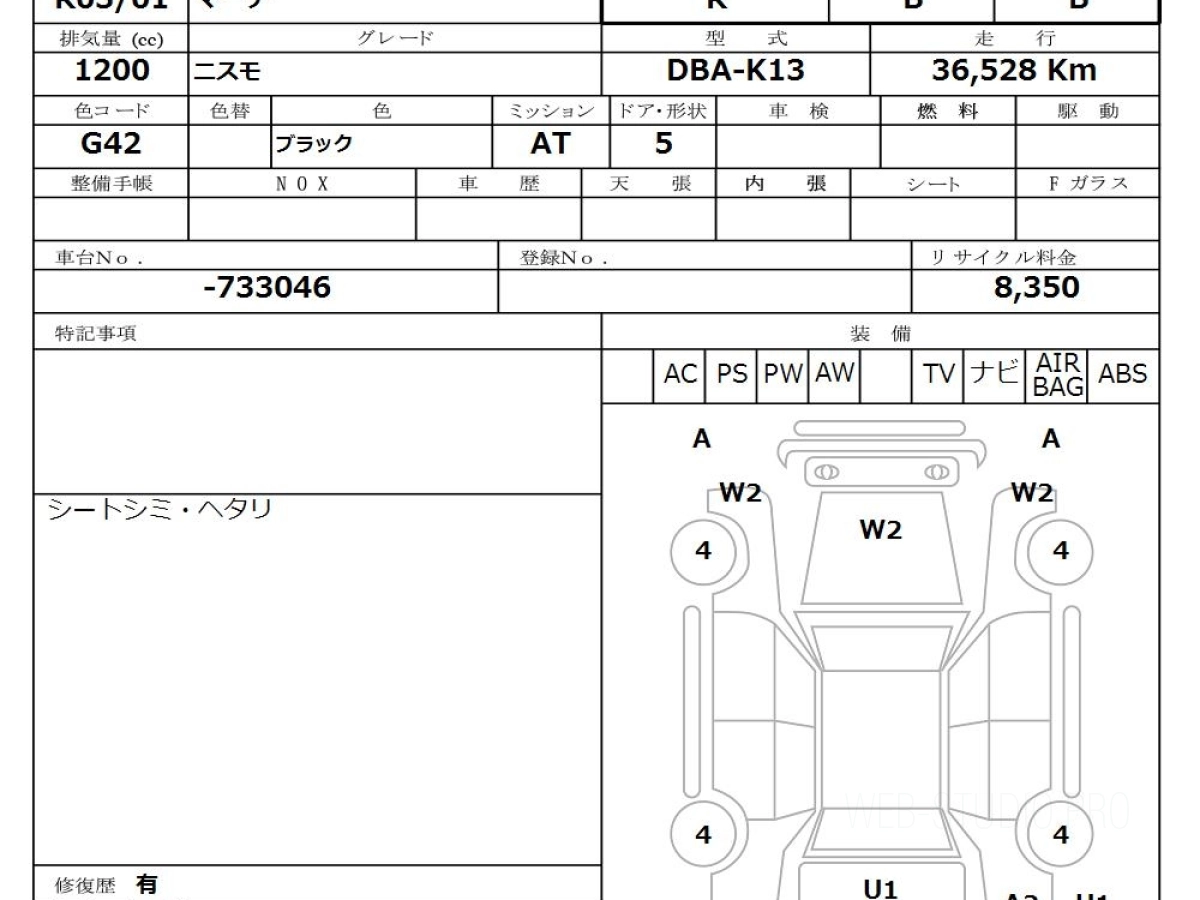
Task: Click the グレード header label
Action: 396,39
